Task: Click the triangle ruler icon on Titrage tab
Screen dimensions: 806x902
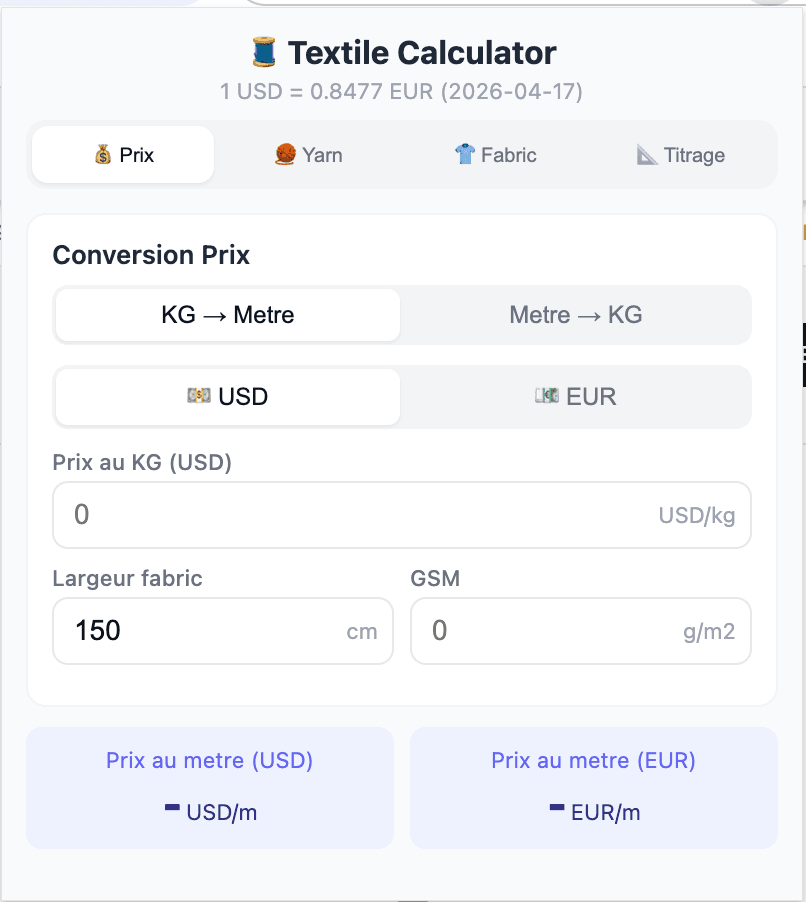Action: pyautogui.click(x=648, y=155)
